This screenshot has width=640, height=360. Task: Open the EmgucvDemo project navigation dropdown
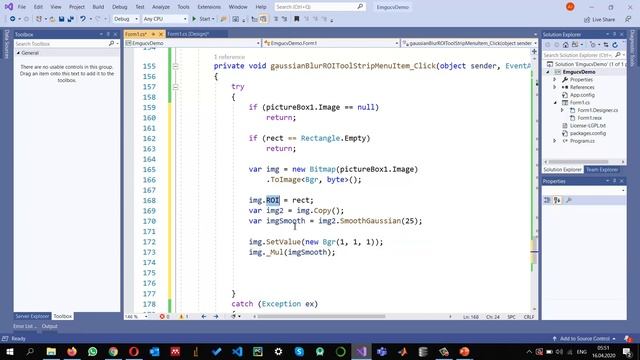tap(193, 43)
